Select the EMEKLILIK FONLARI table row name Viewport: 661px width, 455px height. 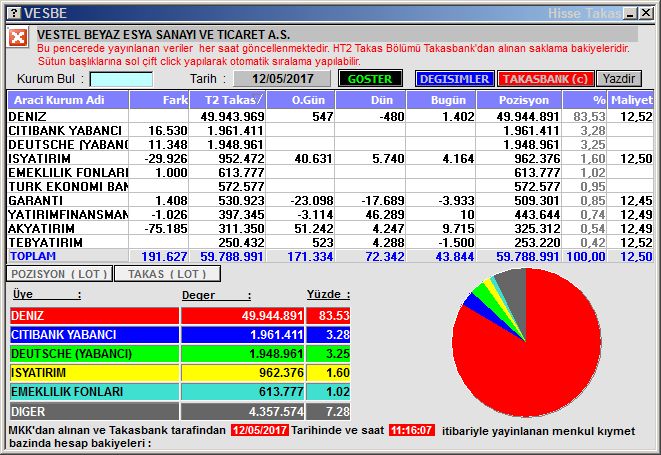68,173
